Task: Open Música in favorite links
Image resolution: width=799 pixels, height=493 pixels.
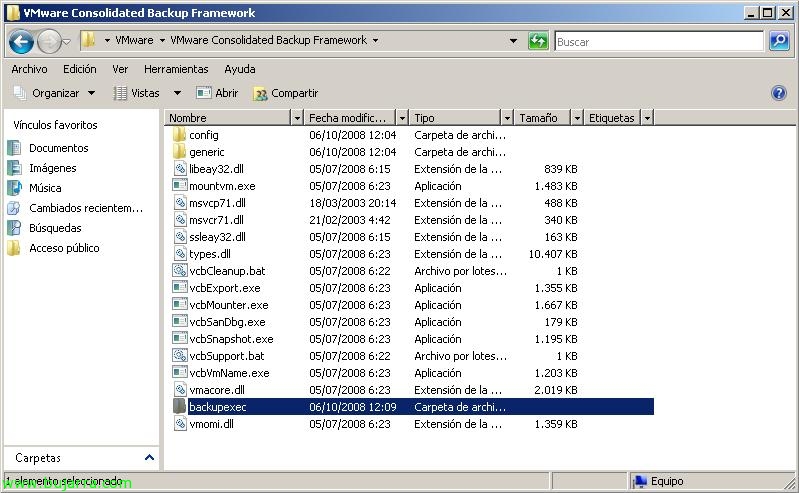Action: 45,188
